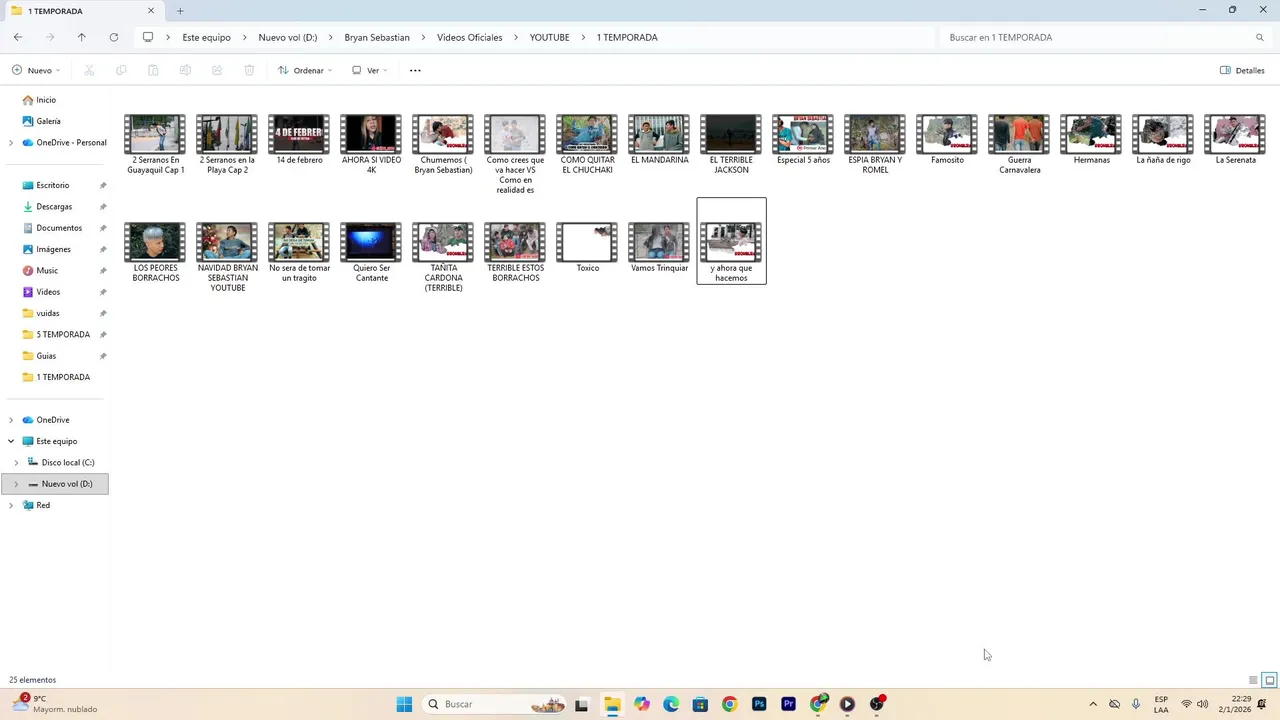Open Galería in the sidebar
This screenshot has height=720, width=1280.
click(48, 121)
